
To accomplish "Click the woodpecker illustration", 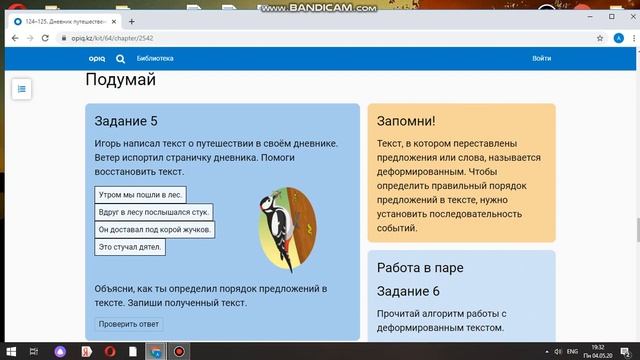I will pos(287,229).
